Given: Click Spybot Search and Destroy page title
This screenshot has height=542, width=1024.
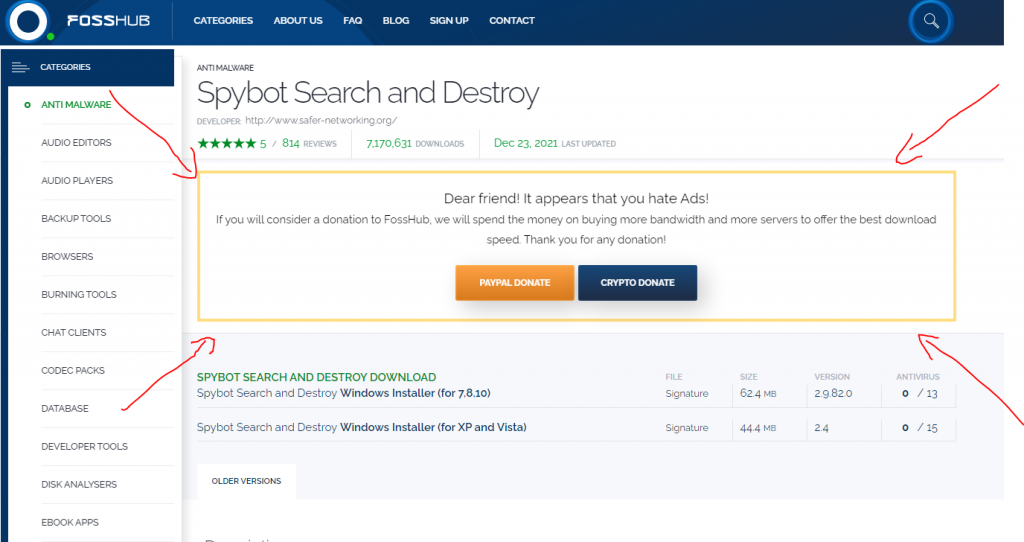Looking at the screenshot, I should [x=368, y=93].
